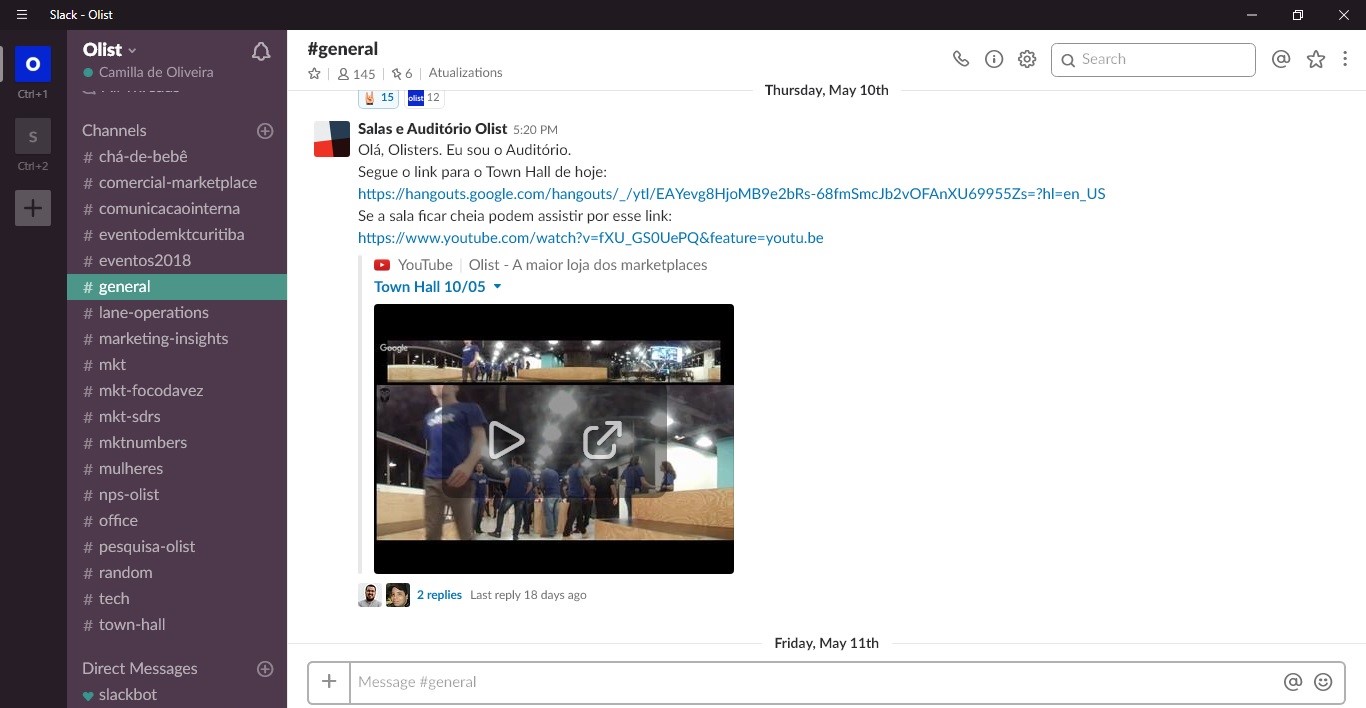Viewport: 1366px width, 708px height.
Task: Open the #mkt-focodavez channel
Action: coord(177,391)
